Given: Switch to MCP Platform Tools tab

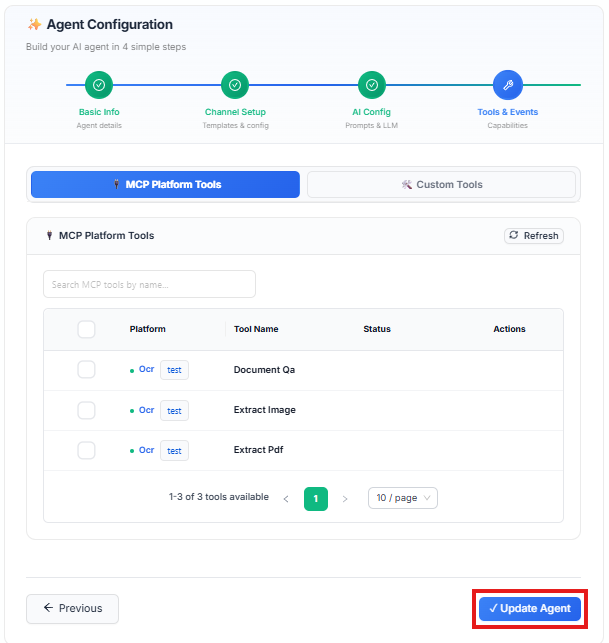Looking at the screenshot, I should [165, 185].
